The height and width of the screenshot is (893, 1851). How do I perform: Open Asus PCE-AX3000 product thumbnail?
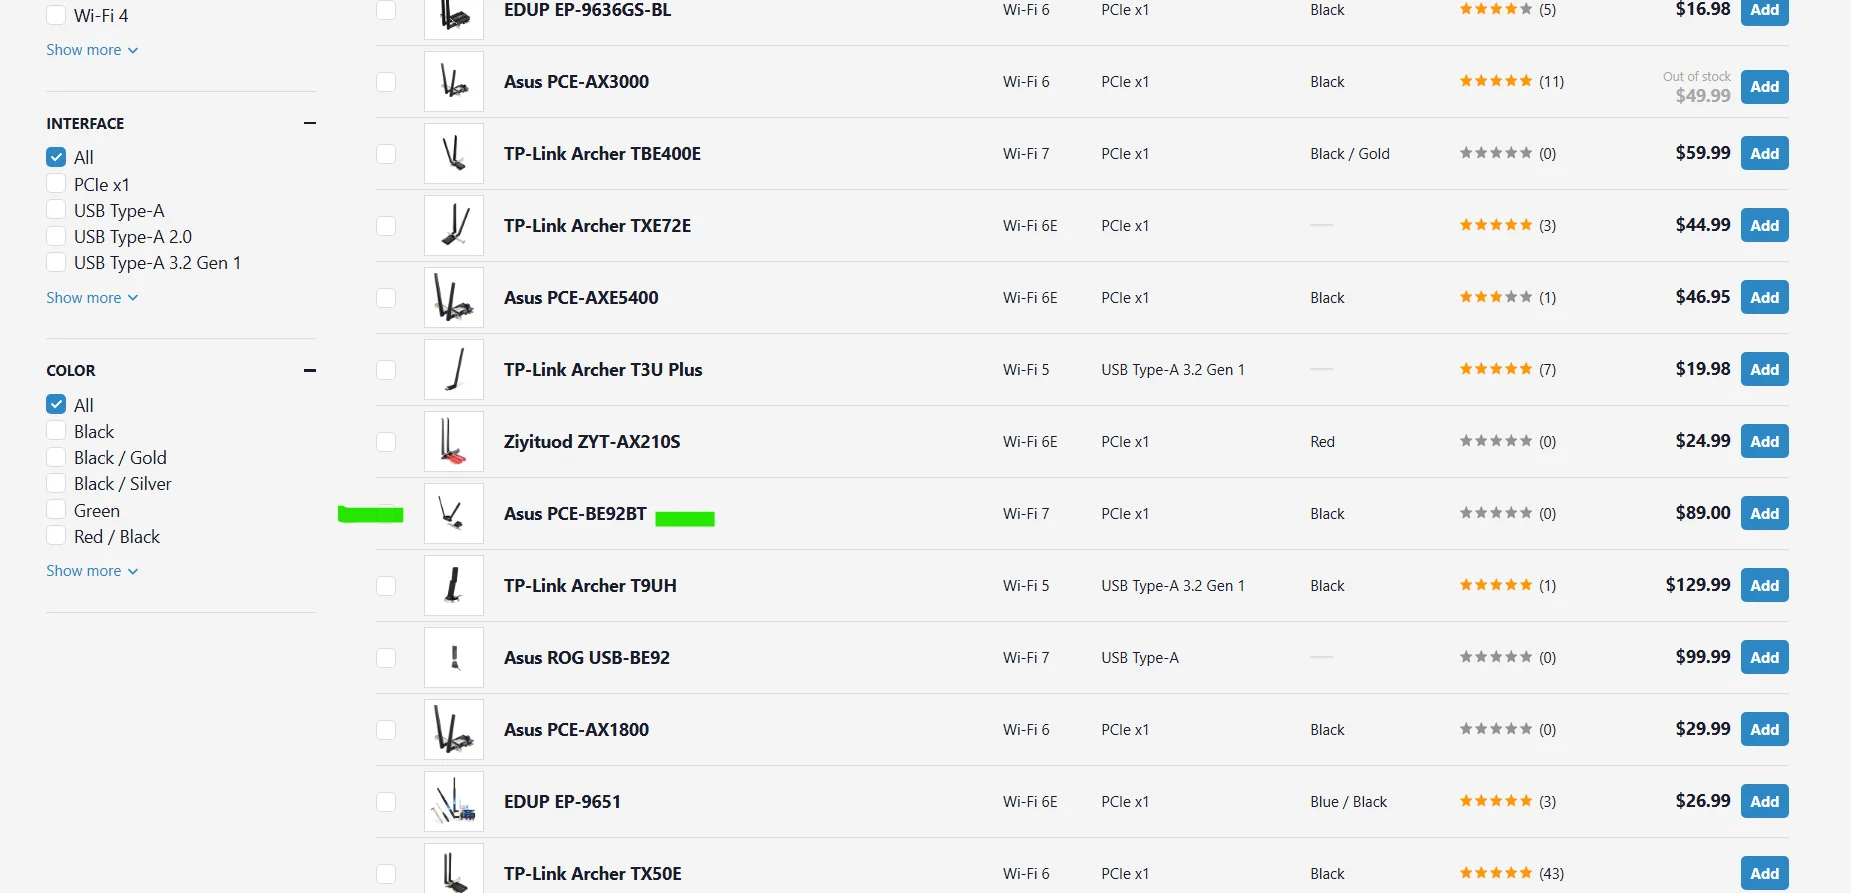tap(454, 82)
